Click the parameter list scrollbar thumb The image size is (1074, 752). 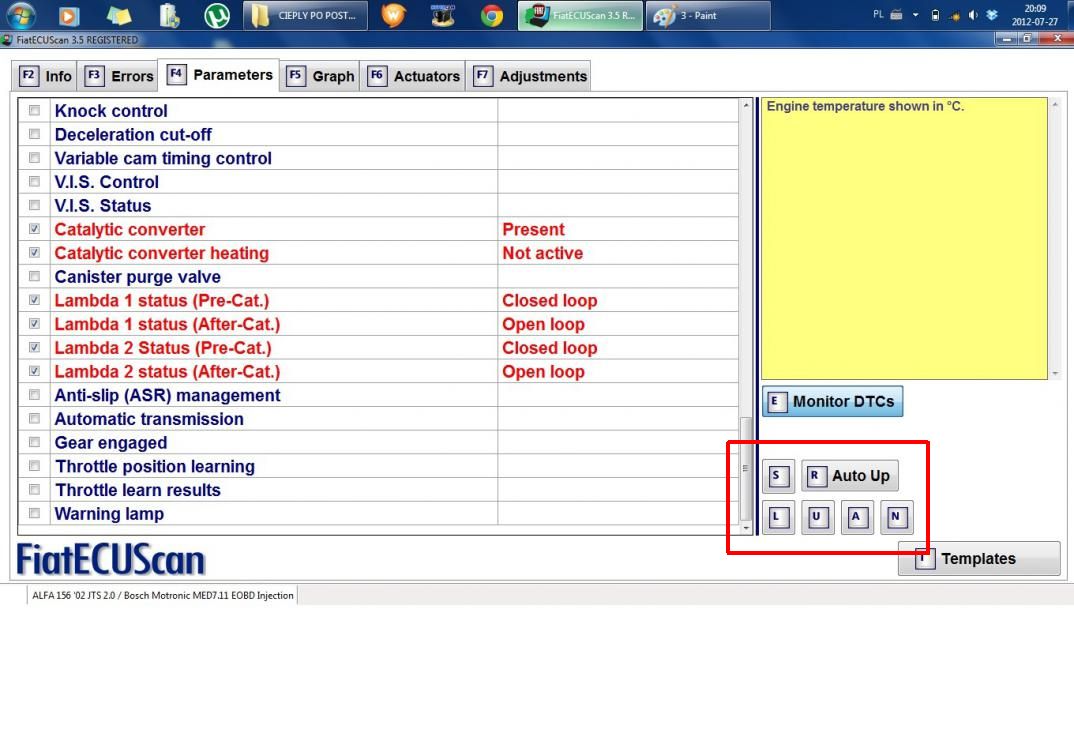(746, 468)
